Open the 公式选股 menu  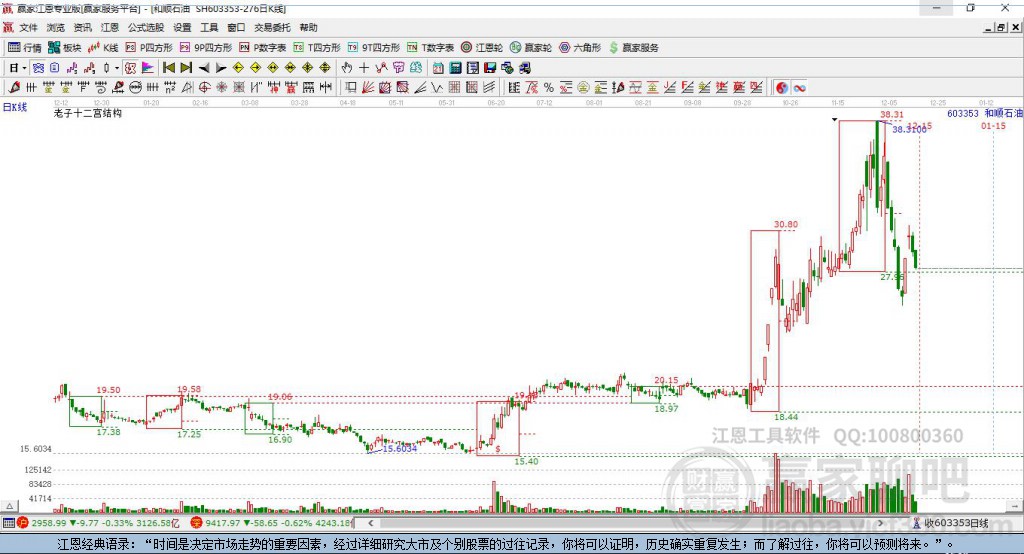coord(146,27)
